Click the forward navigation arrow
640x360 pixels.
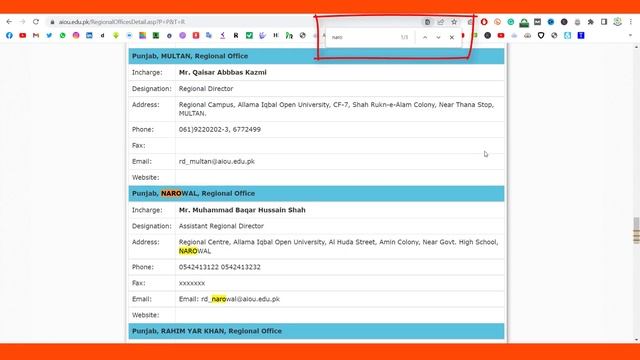pos(22,22)
